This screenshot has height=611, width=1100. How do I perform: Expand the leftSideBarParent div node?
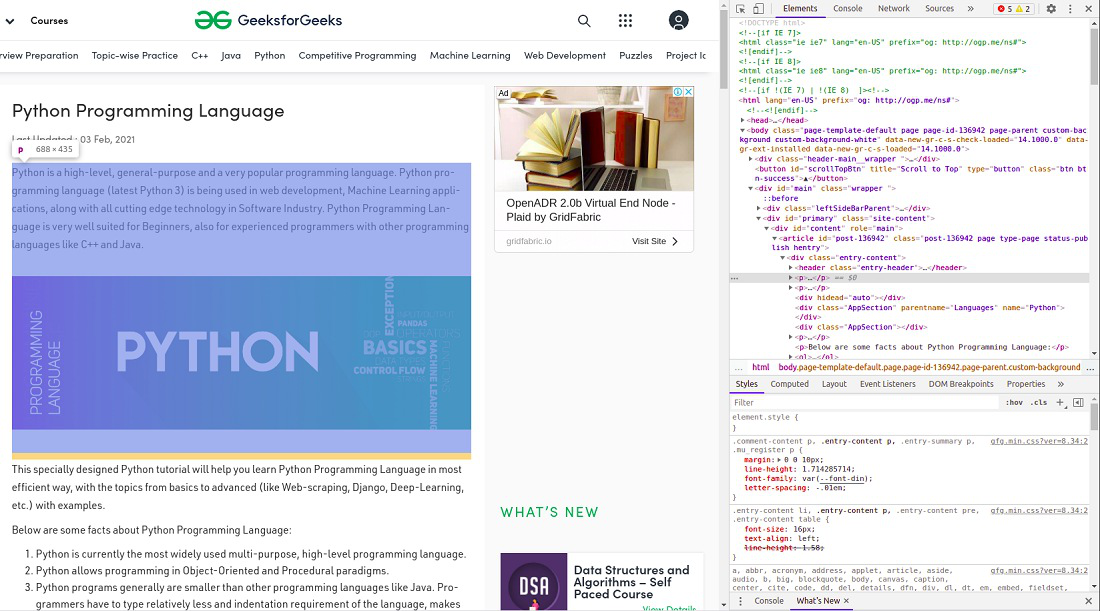[x=759, y=208]
